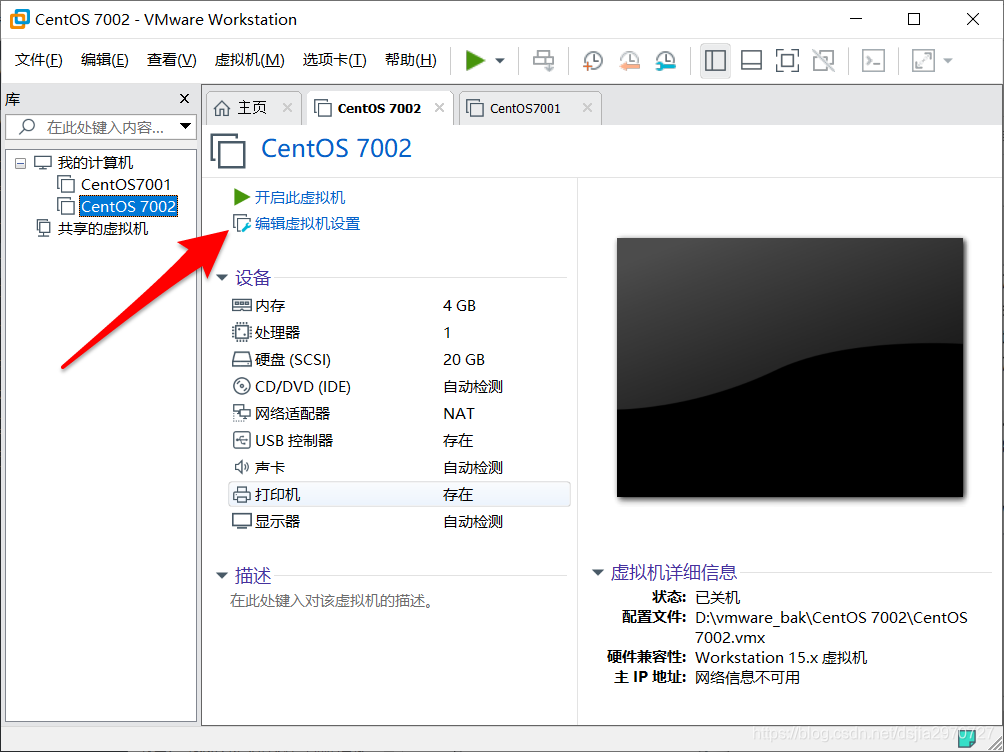
Task: Select the CD/DVD (IDE) device row
Action: 399,386
